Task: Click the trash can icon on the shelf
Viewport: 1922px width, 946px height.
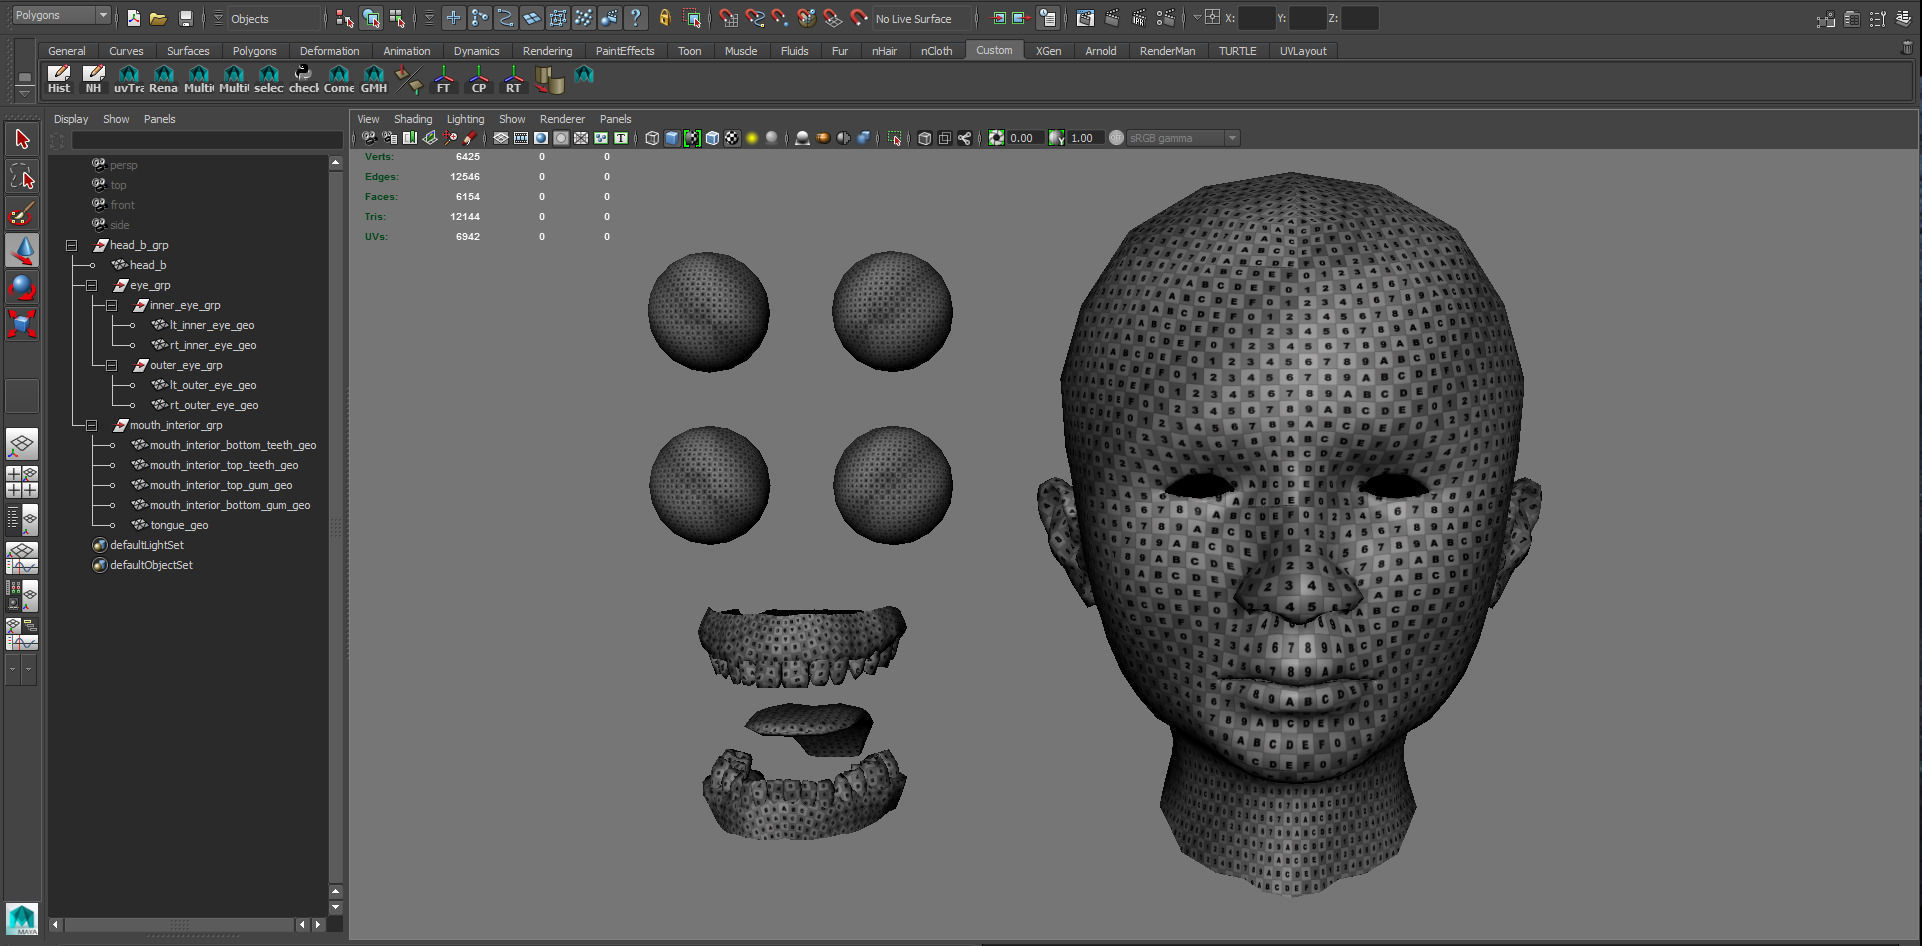Action: point(1907,48)
